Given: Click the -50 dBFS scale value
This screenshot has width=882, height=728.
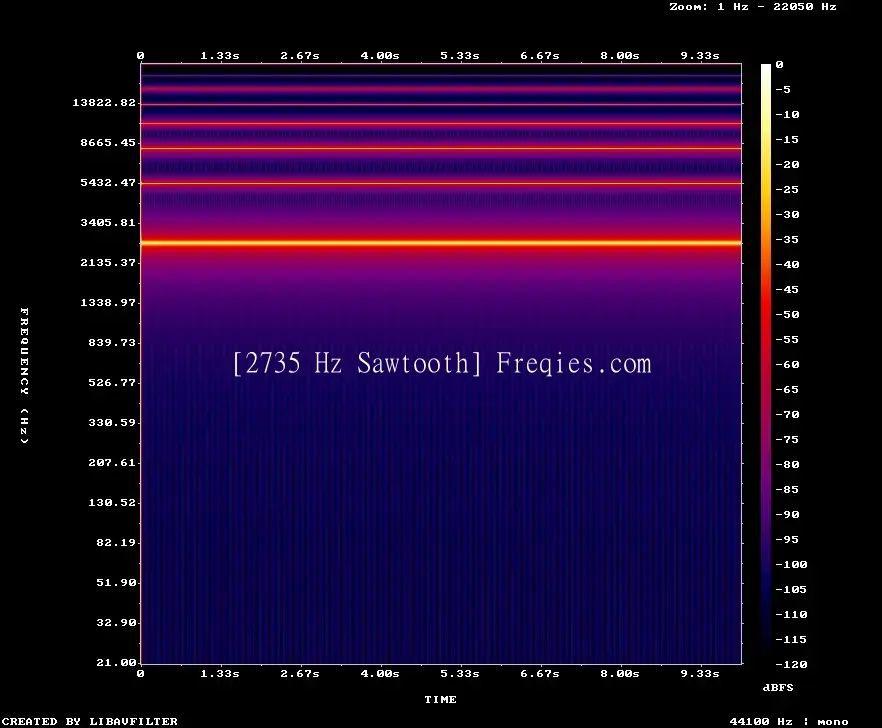Looking at the screenshot, I should pos(787,314).
